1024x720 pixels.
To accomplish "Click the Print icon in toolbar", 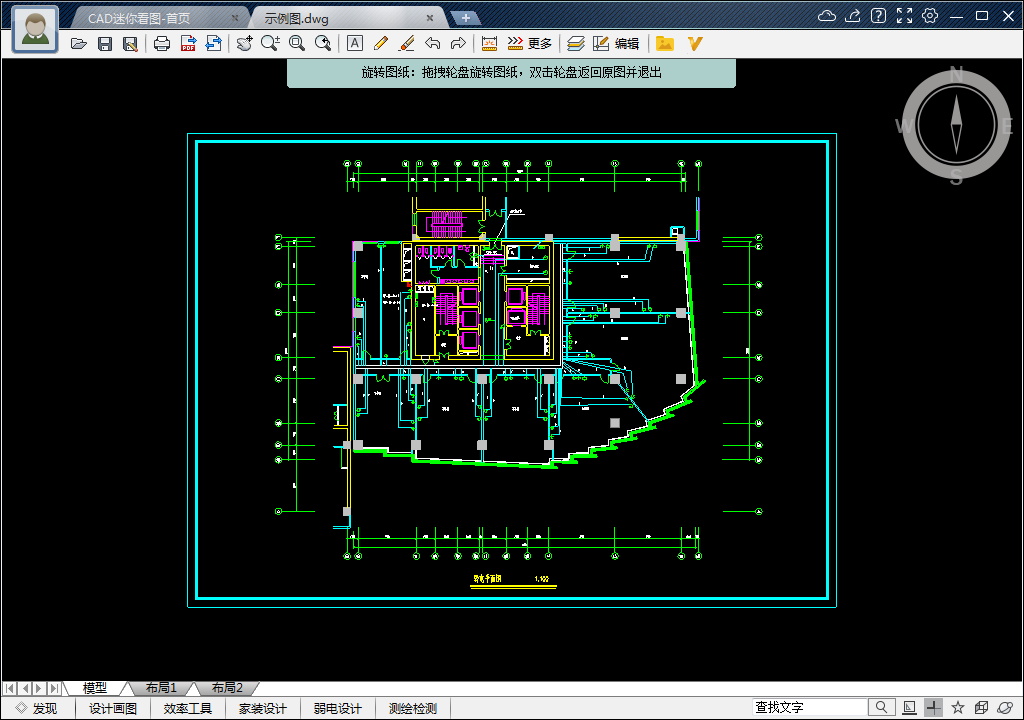I will coord(162,44).
